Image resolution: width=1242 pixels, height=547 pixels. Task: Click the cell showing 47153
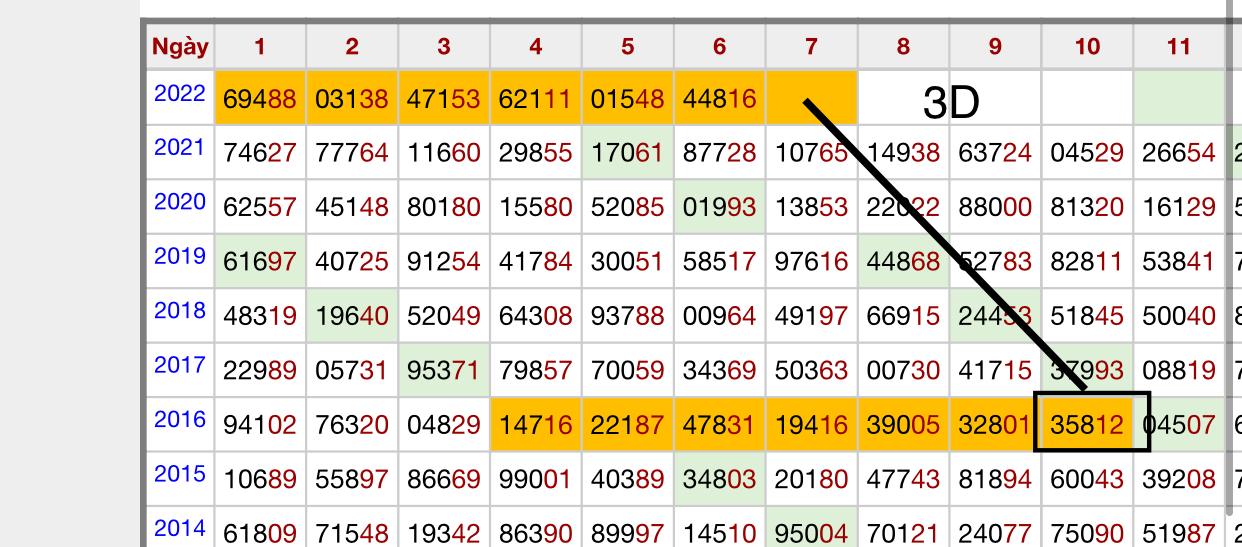pos(444,98)
